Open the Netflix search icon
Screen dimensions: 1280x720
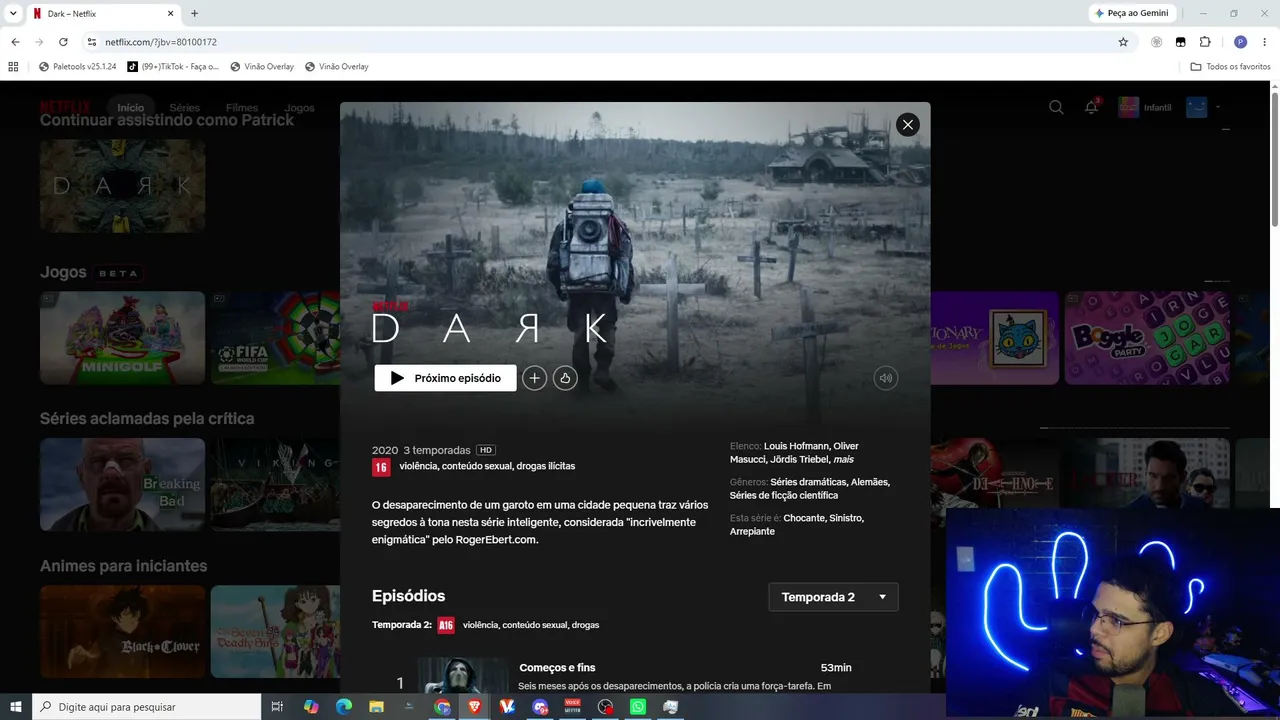coord(1056,107)
